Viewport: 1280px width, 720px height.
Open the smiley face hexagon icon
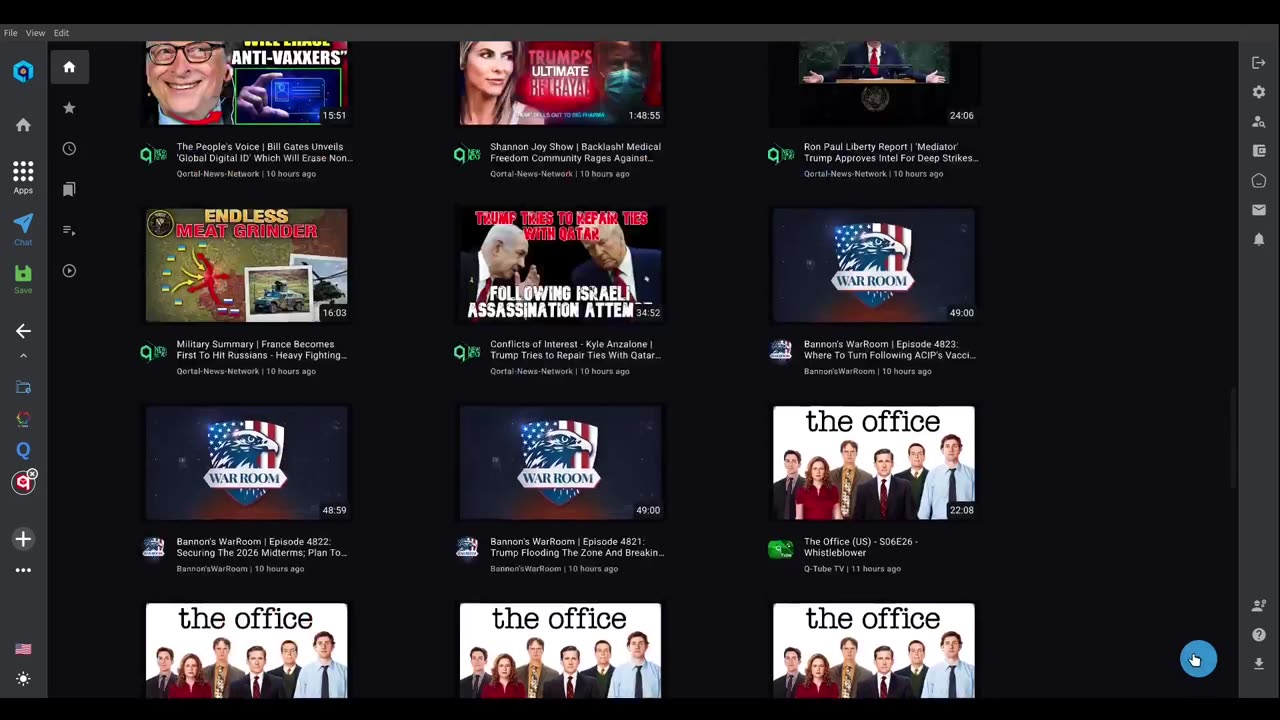click(x=1259, y=181)
